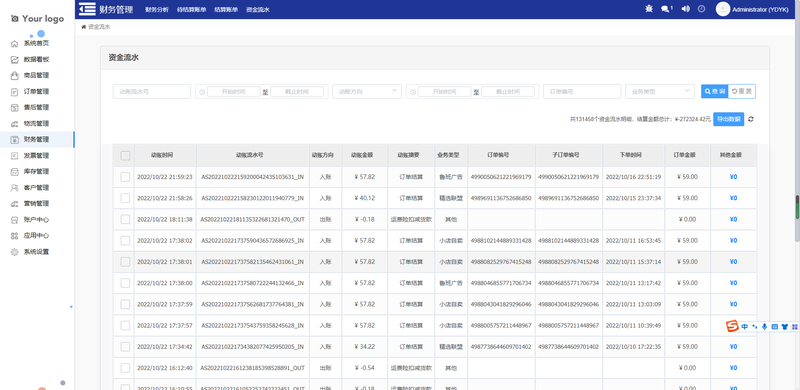Screen dimensions: 800x390
Task: Open 售后管理 icon in sidebar
Action: (14, 108)
